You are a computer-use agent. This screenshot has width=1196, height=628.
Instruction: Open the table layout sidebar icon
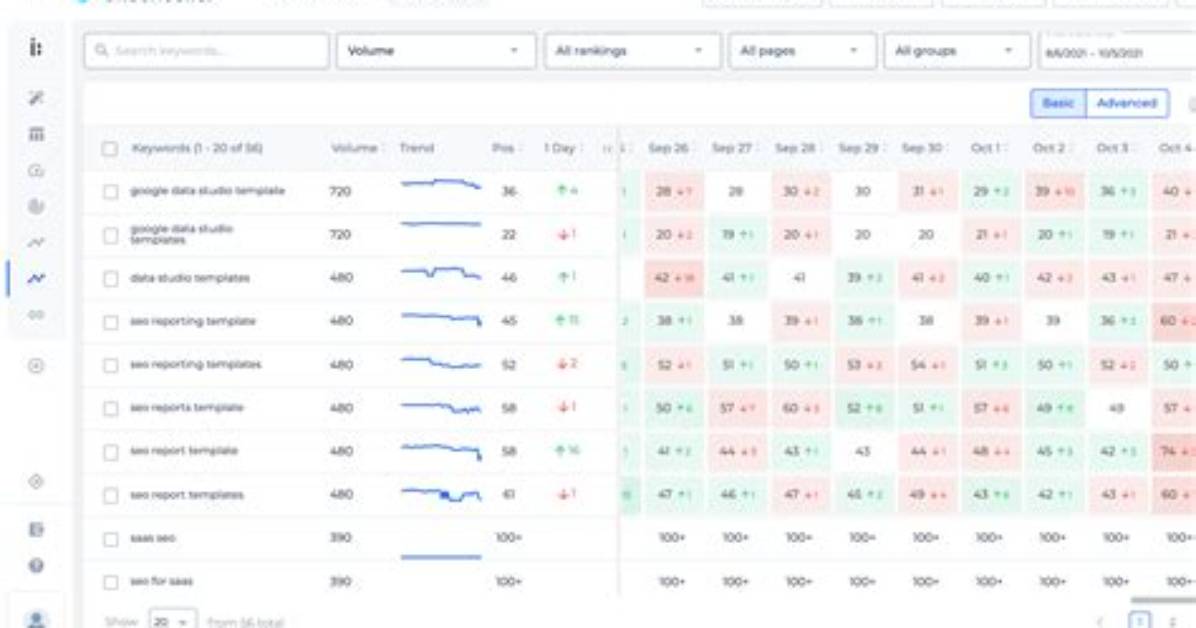coord(36,134)
